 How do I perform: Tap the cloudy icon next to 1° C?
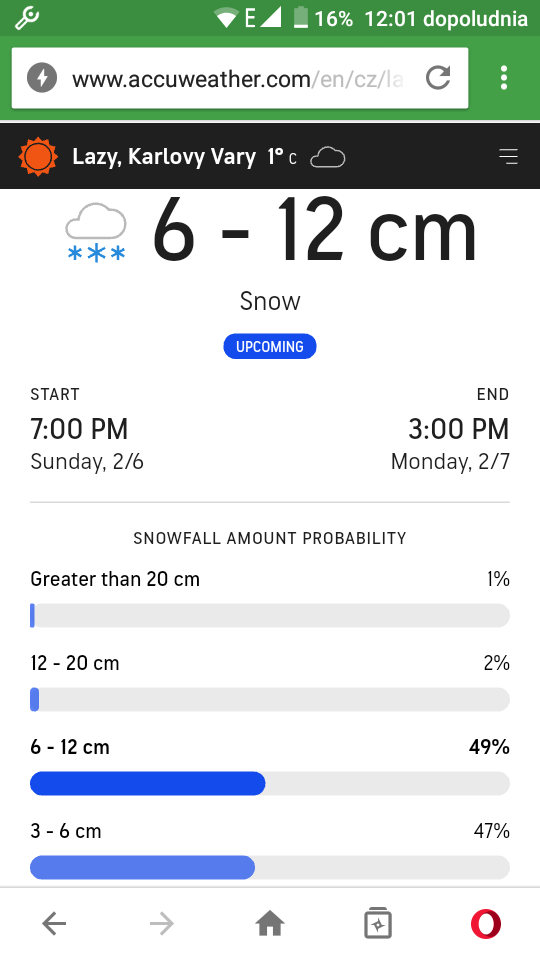click(x=328, y=158)
